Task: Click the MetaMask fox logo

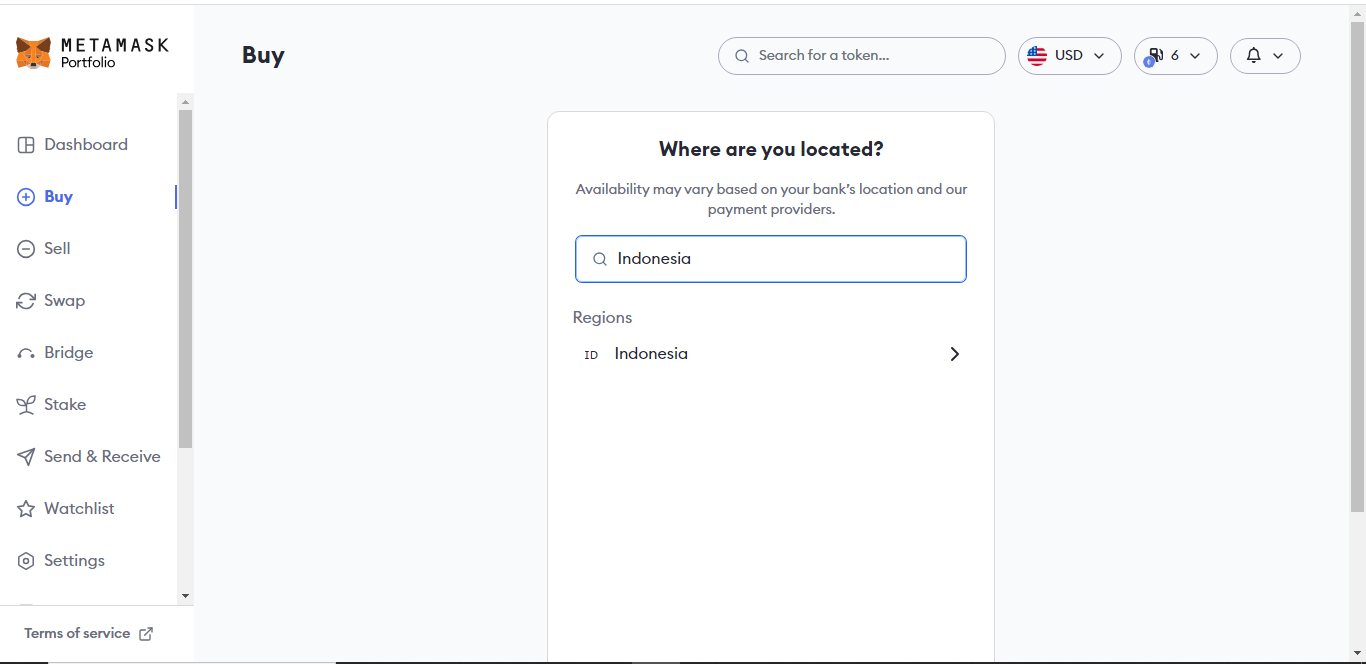Action: [x=33, y=53]
